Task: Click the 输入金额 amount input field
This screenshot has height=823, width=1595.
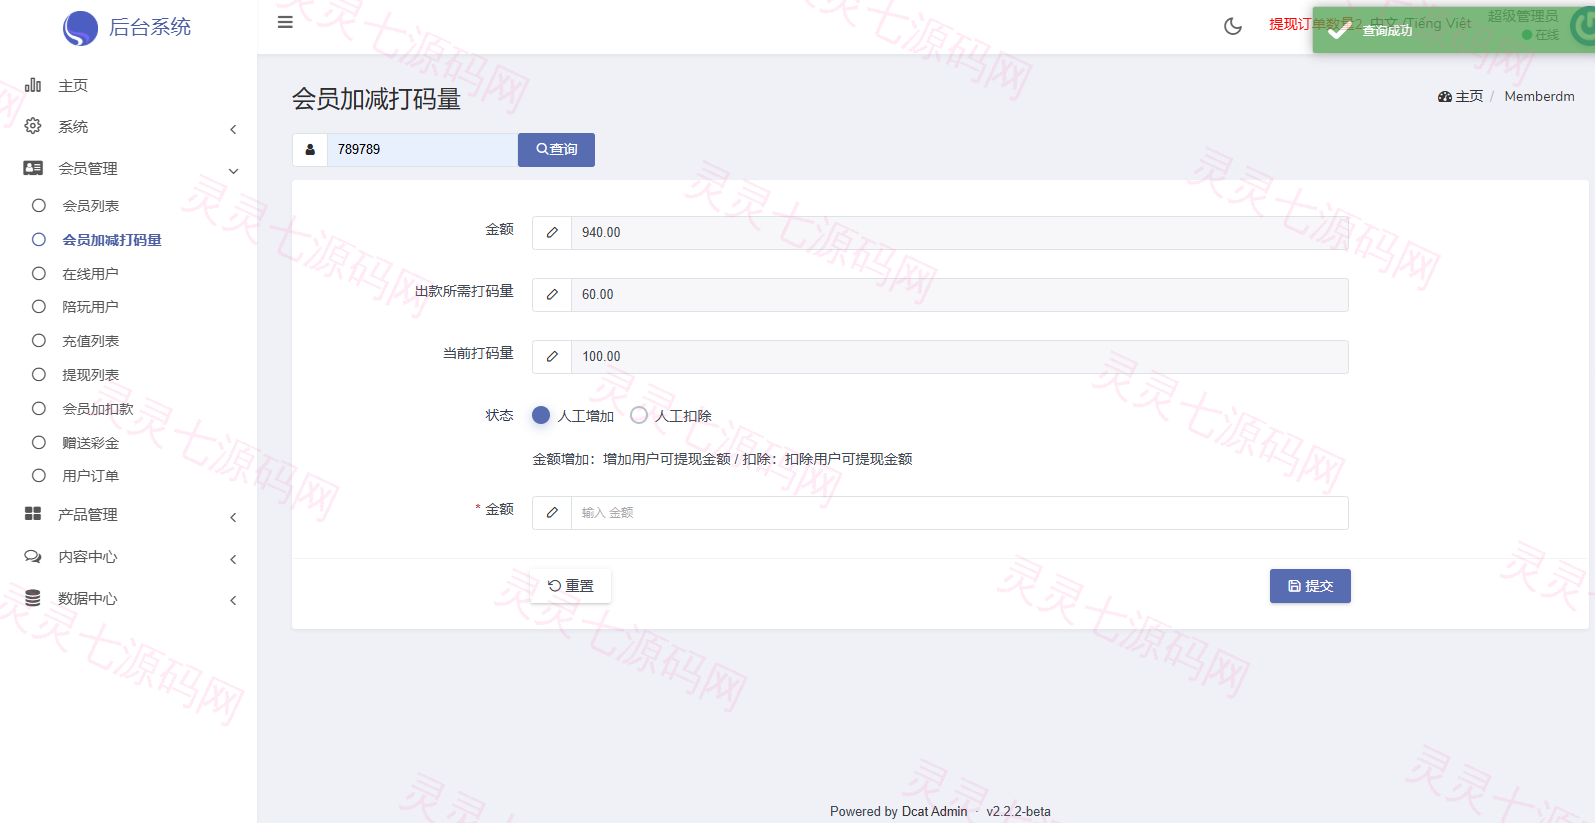Action: click(959, 513)
